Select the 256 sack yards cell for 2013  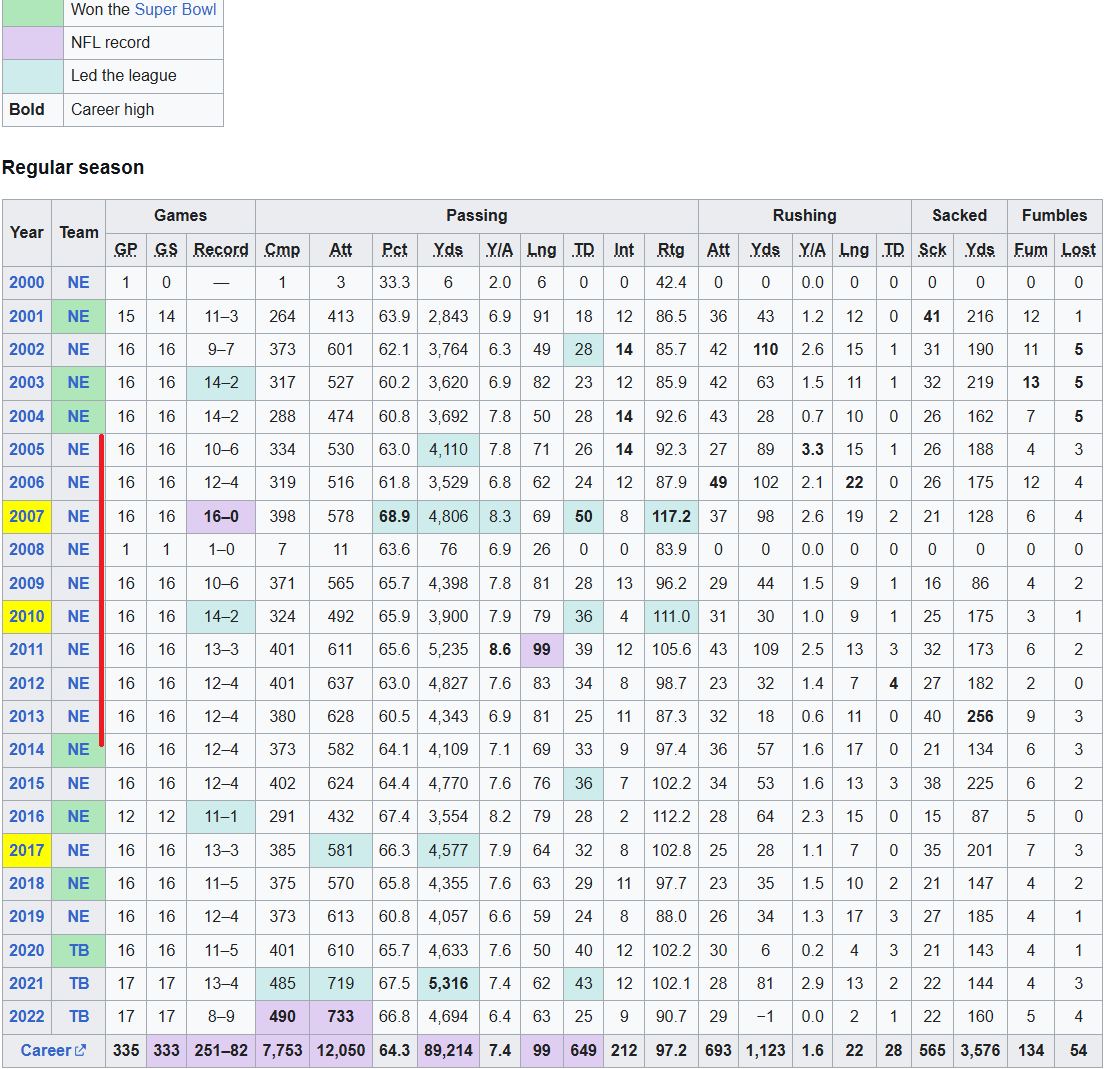(x=980, y=716)
